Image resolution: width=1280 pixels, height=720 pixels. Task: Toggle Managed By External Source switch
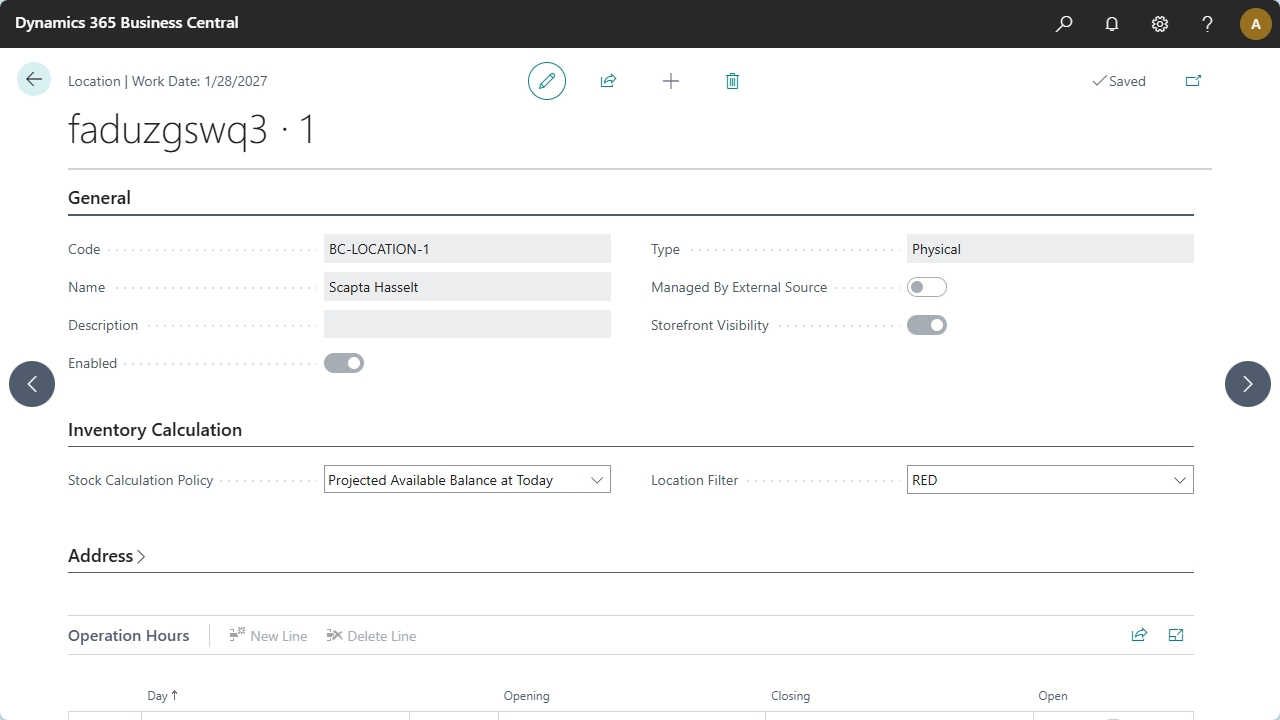(926, 288)
